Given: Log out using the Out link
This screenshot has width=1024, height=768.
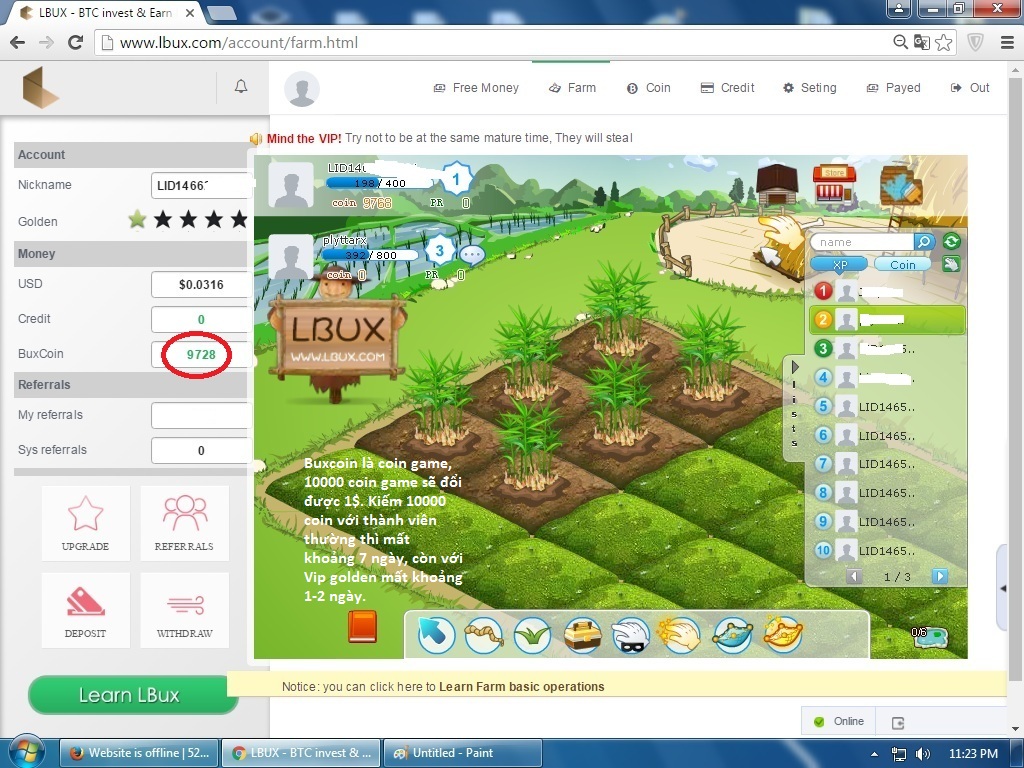Looking at the screenshot, I should pos(970,88).
